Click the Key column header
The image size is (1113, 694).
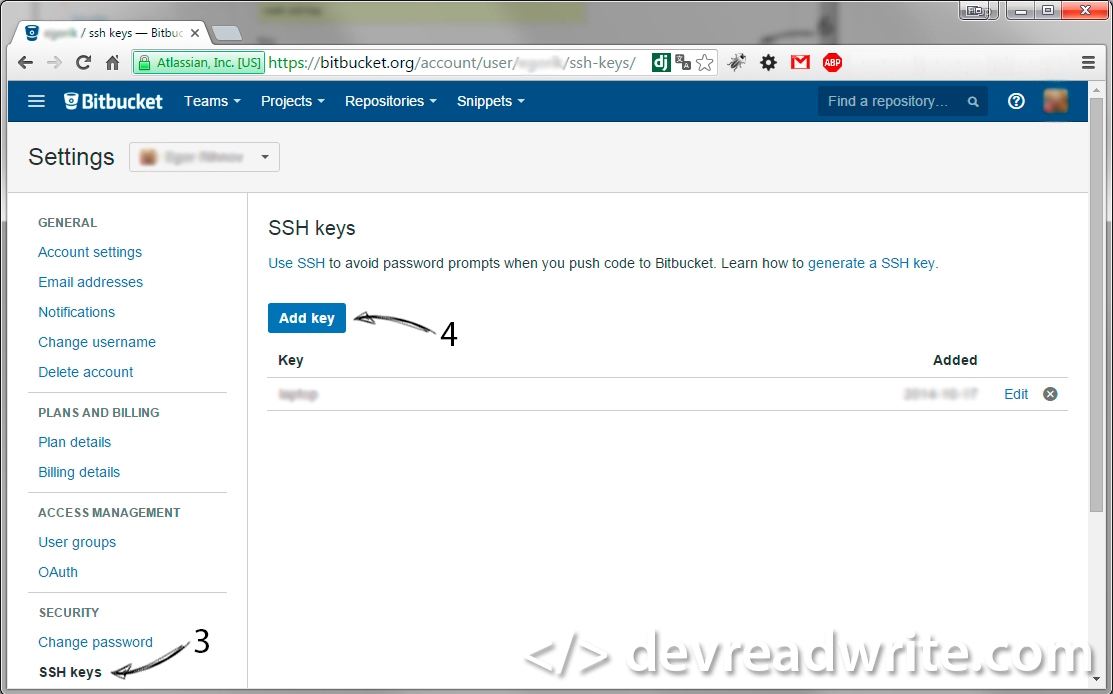tap(291, 360)
